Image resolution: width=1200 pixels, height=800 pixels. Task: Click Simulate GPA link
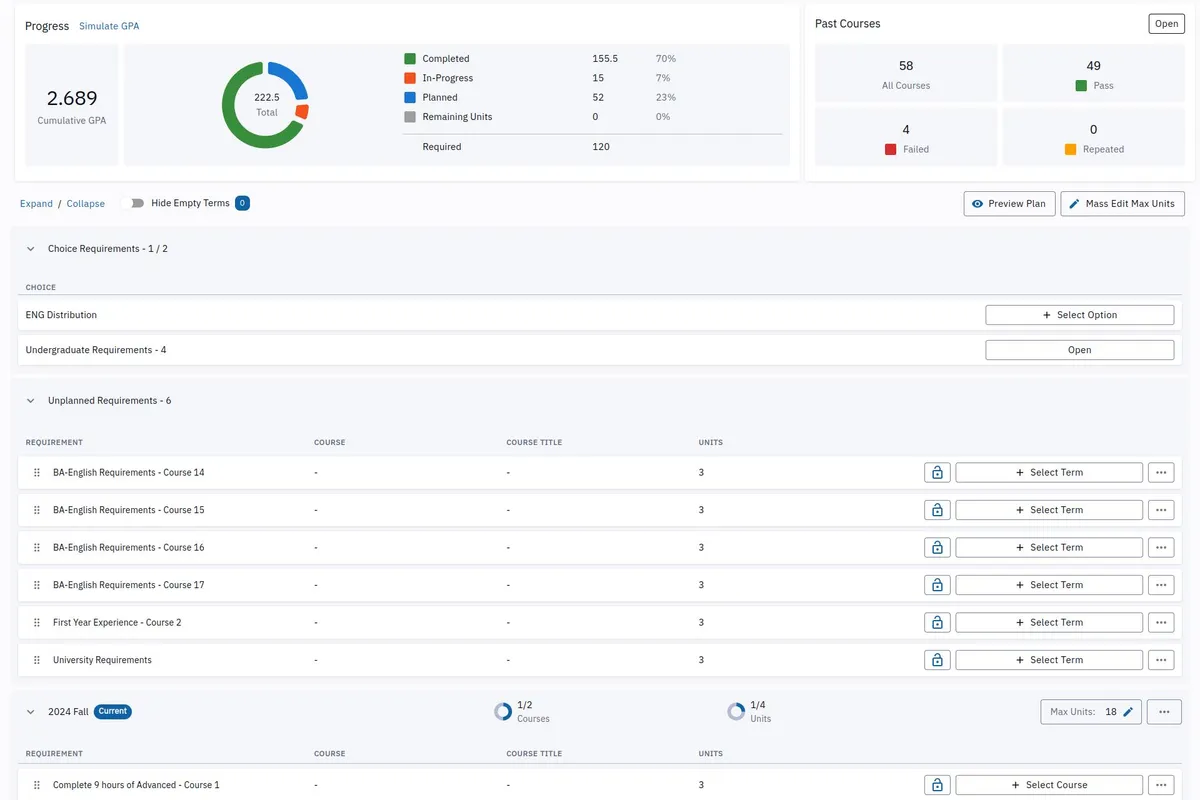(x=109, y=26)
